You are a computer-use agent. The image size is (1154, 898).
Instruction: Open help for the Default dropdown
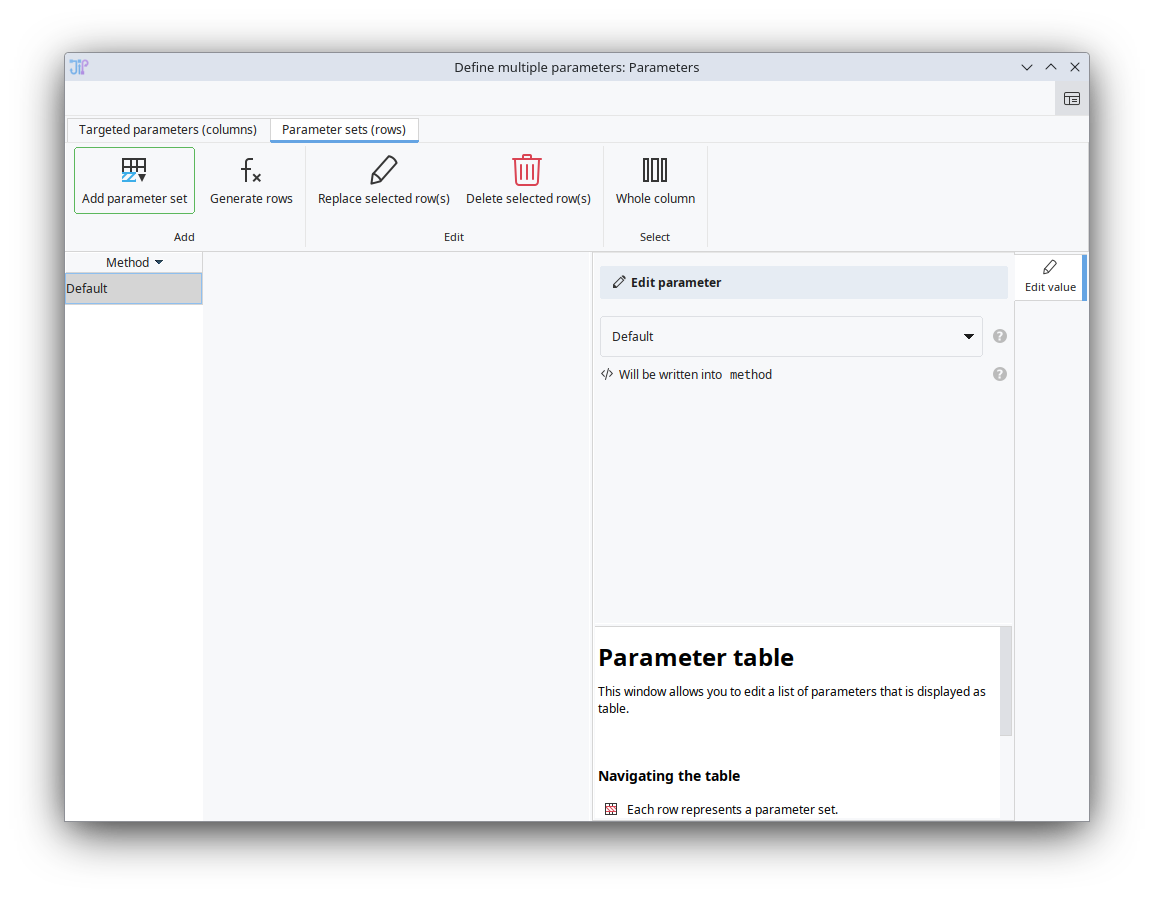click(999, 336)
